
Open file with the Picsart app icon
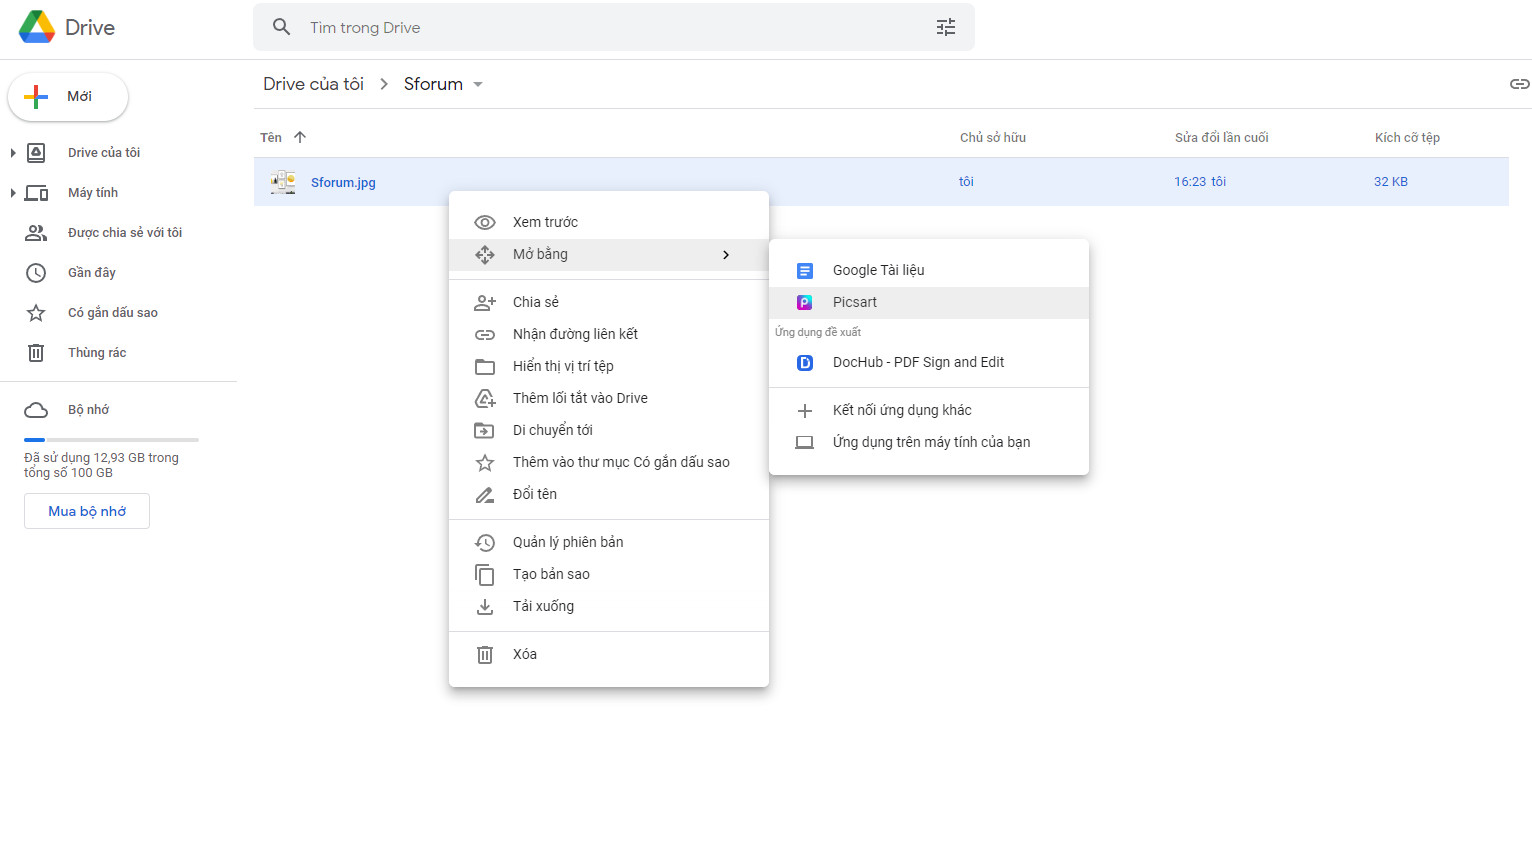pyautogui.click(x=805, y=302)
